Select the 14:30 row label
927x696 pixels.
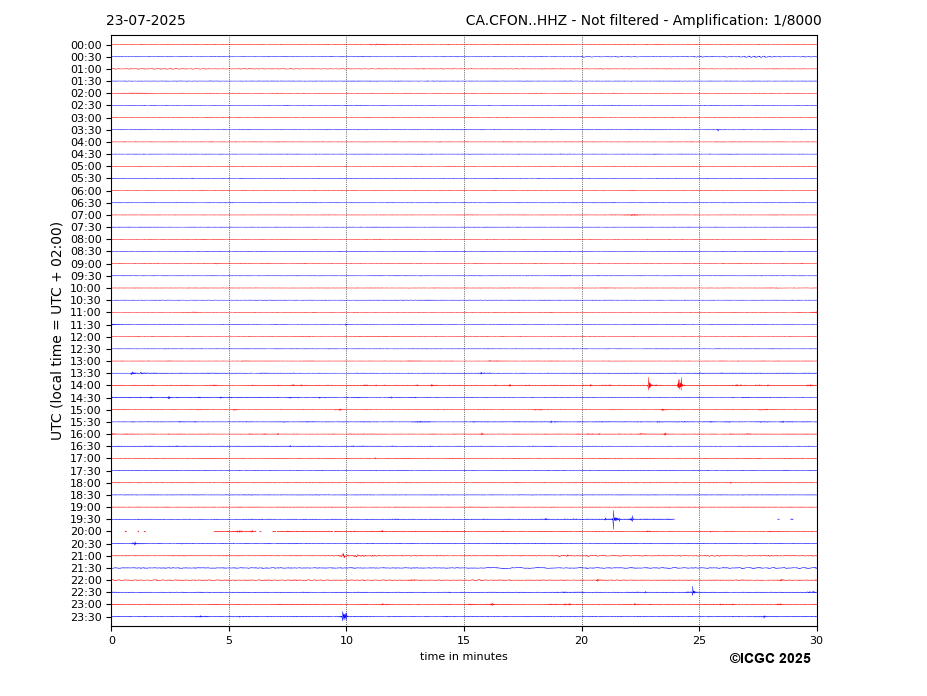tap(86, 399)
